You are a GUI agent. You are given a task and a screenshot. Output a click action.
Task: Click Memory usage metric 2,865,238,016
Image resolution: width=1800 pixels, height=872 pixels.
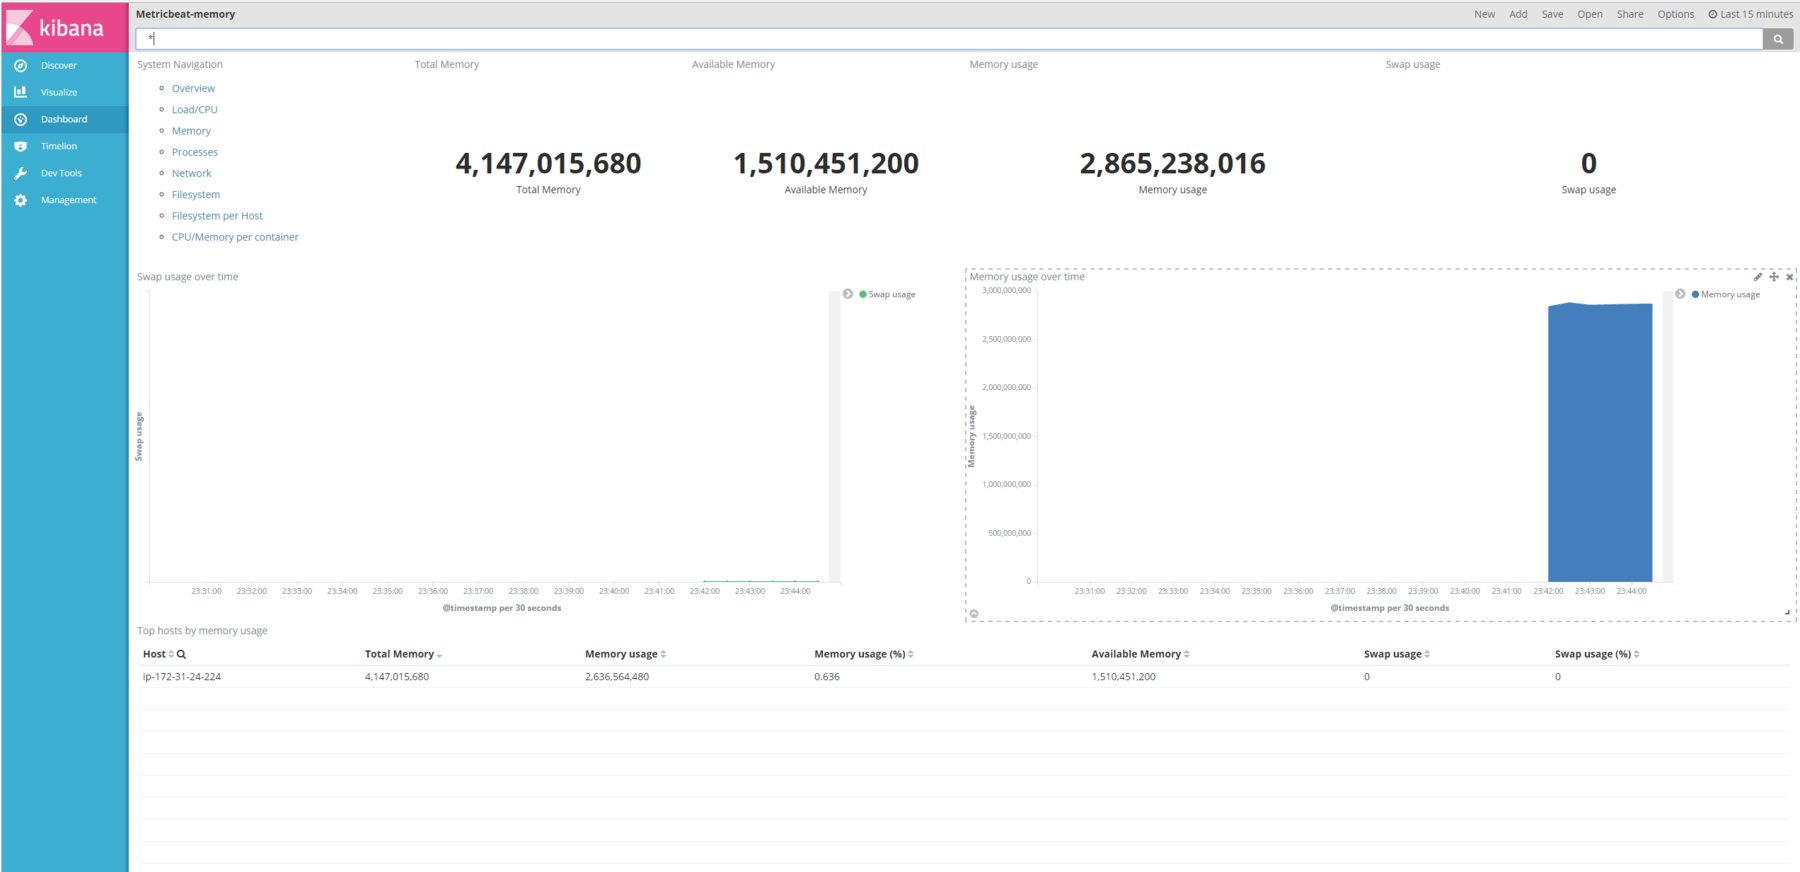point(1172,163)
